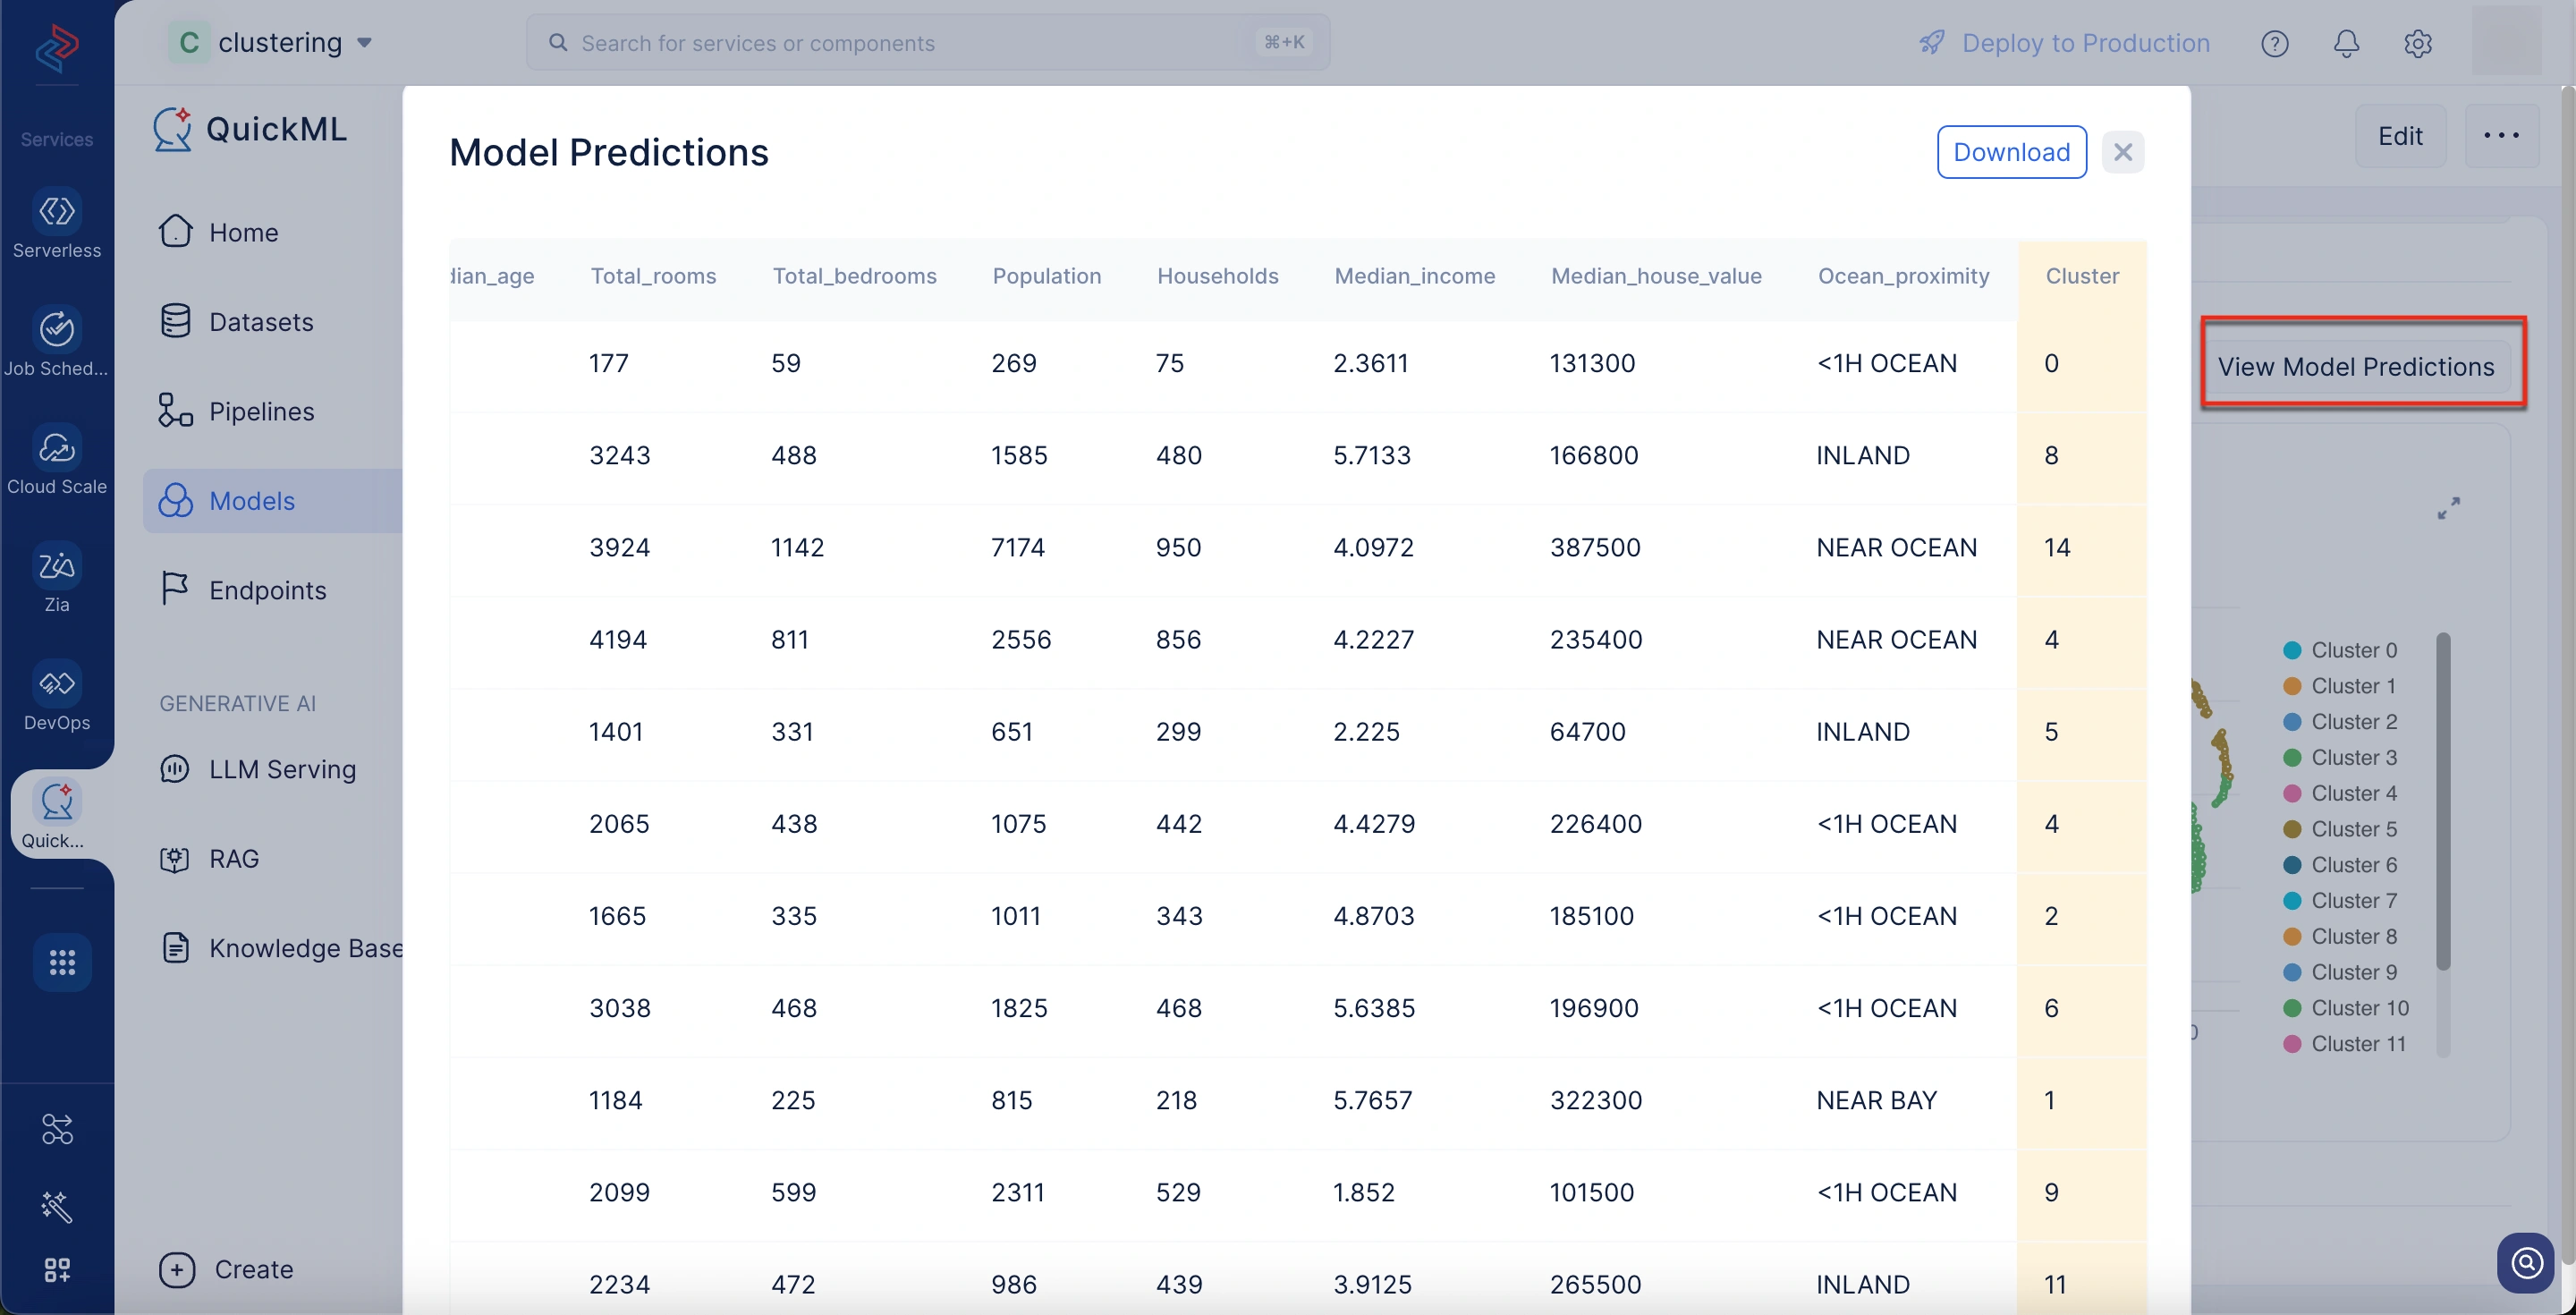Viewport: 2576px width, 1315px height.
Task: Open the three-dots more options menu
Action: (x=2501, y=136)
